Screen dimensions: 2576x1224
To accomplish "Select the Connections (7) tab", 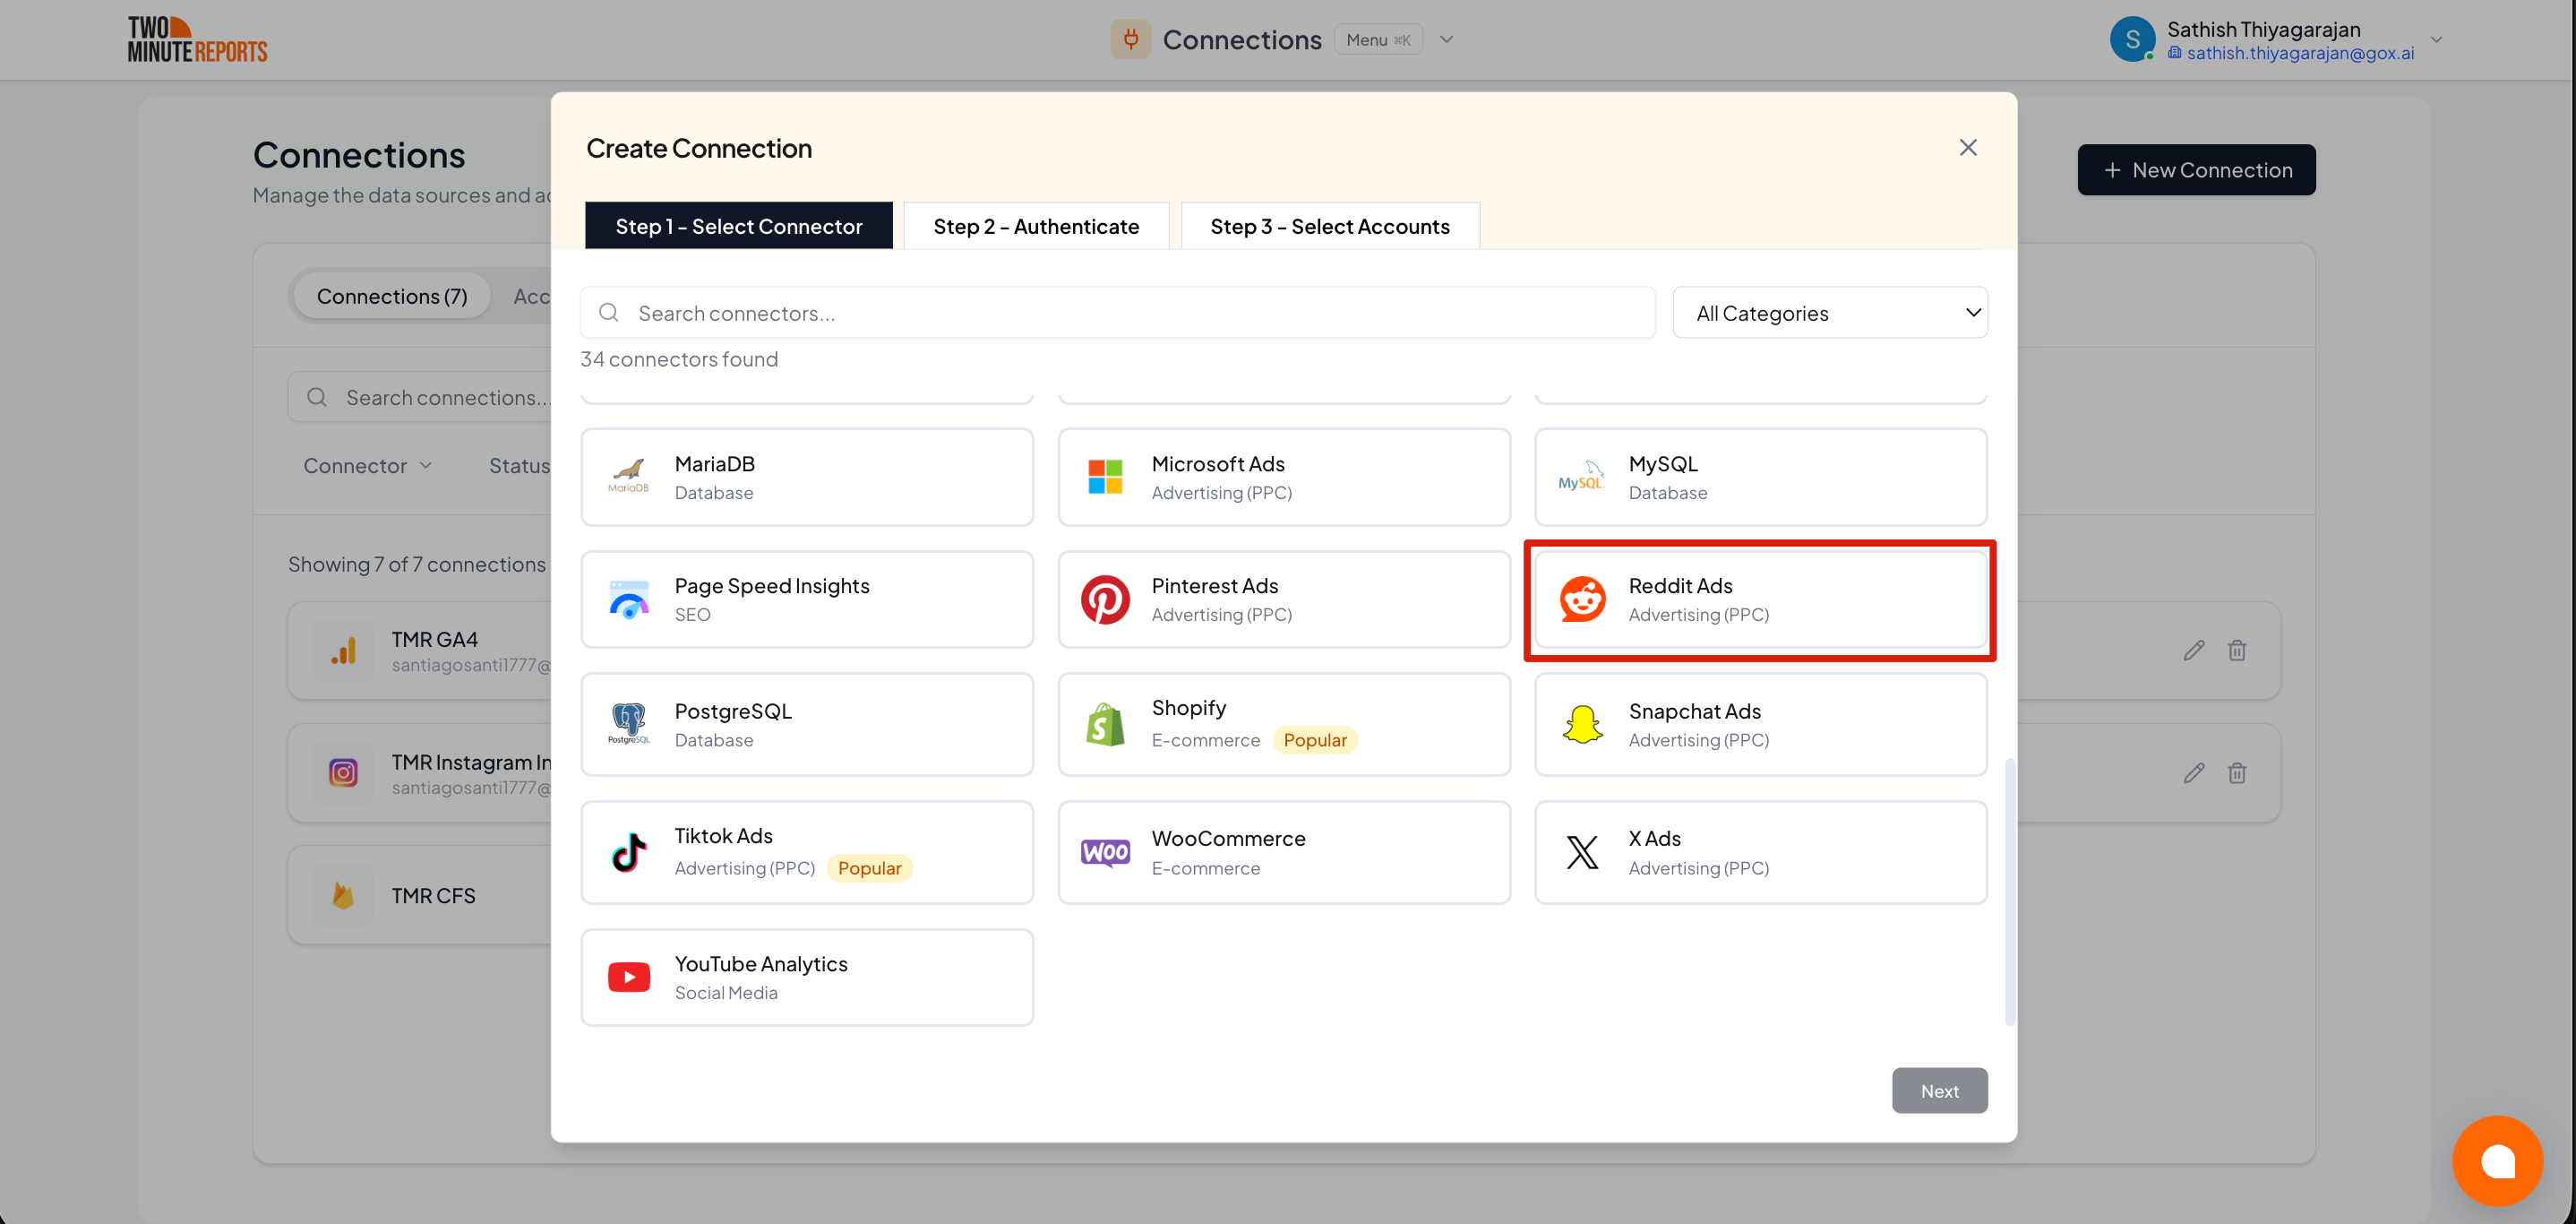I will click(x=392, y=297).
